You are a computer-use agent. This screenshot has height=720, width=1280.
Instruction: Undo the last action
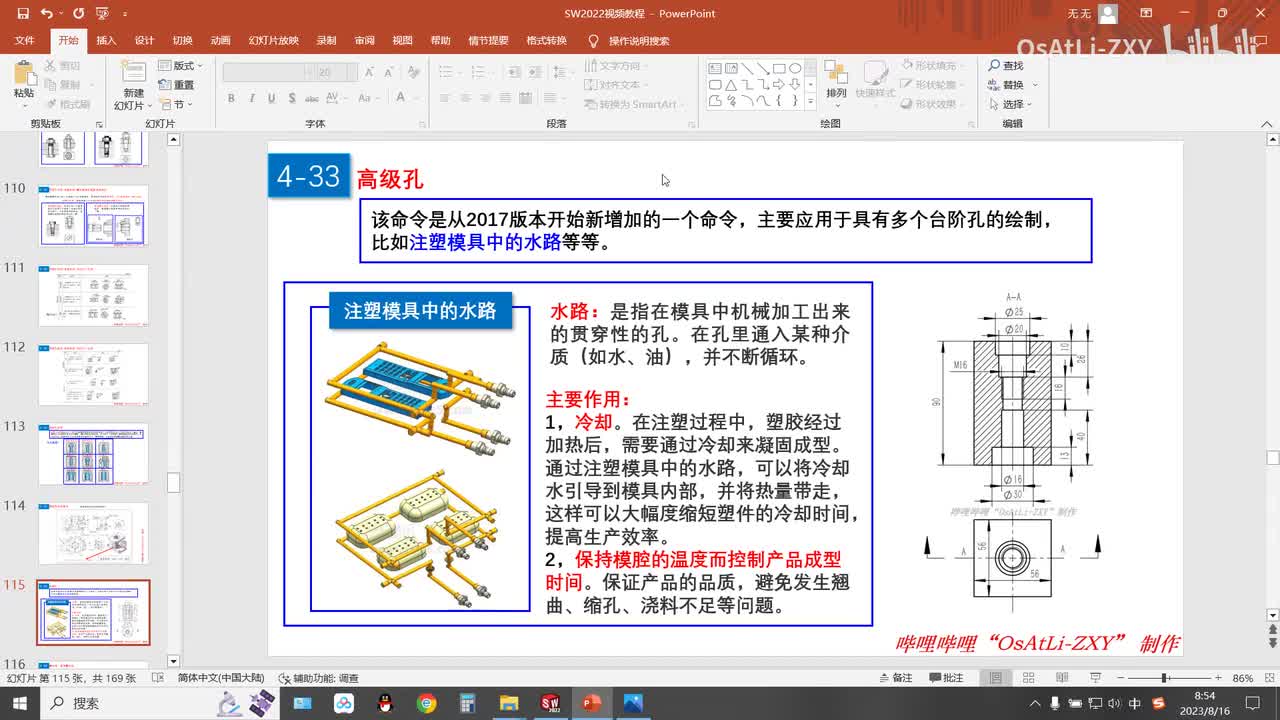(46, 14)
